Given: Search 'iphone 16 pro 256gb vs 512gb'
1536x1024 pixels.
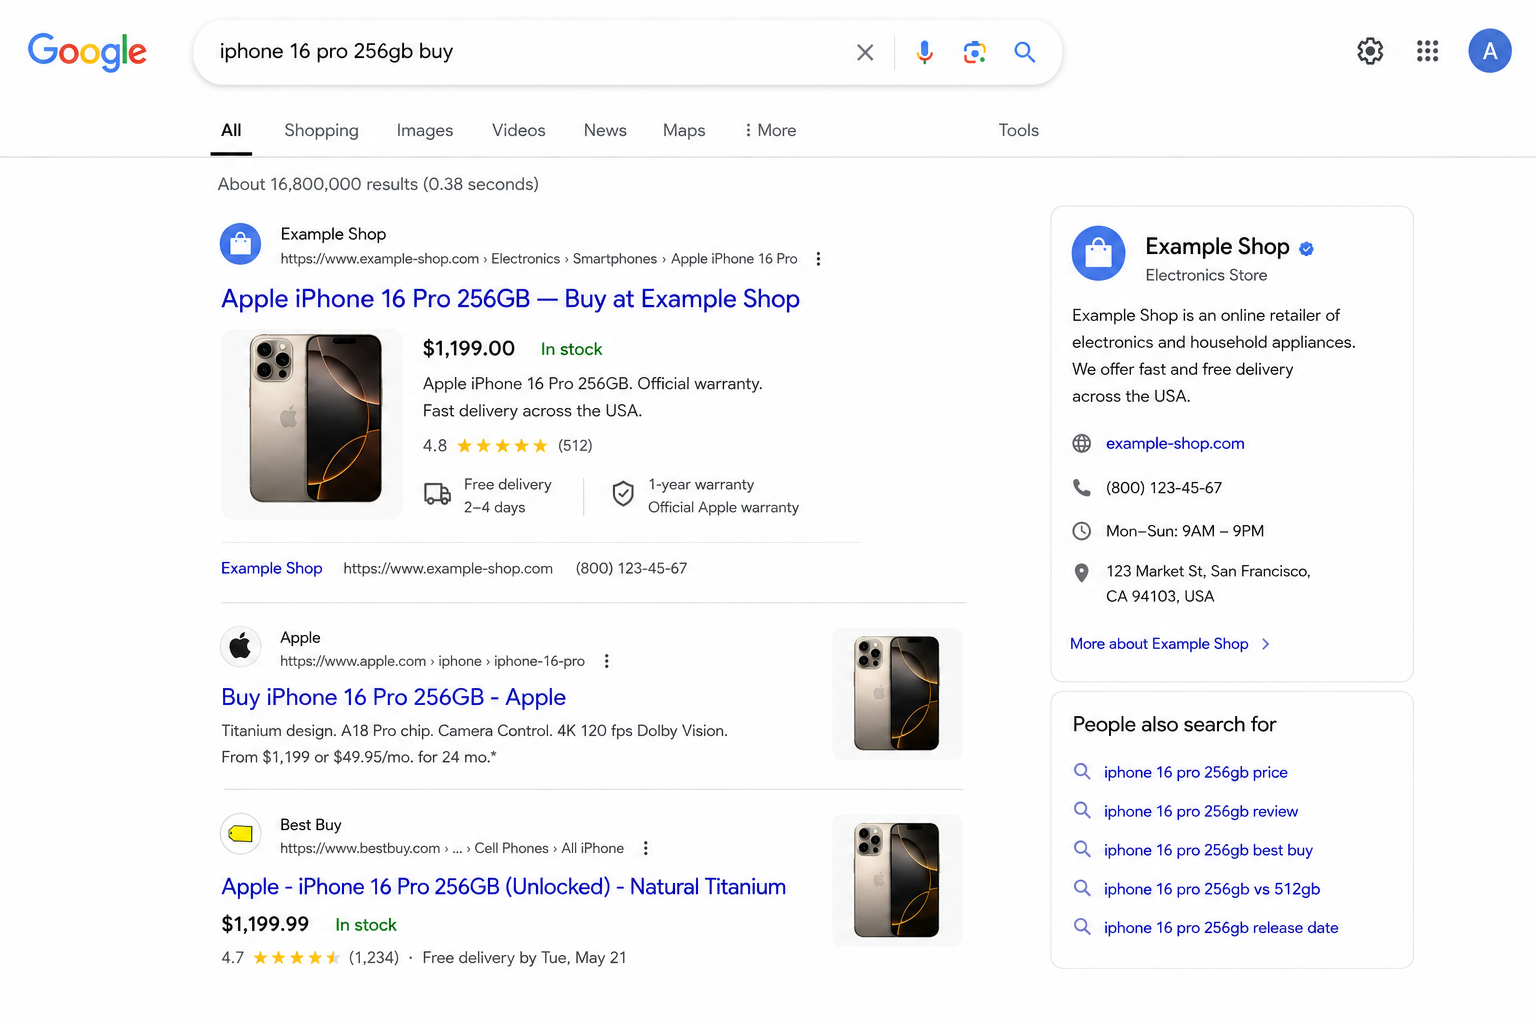Looking at the screenshot, I should click(x=1211, y=889).
